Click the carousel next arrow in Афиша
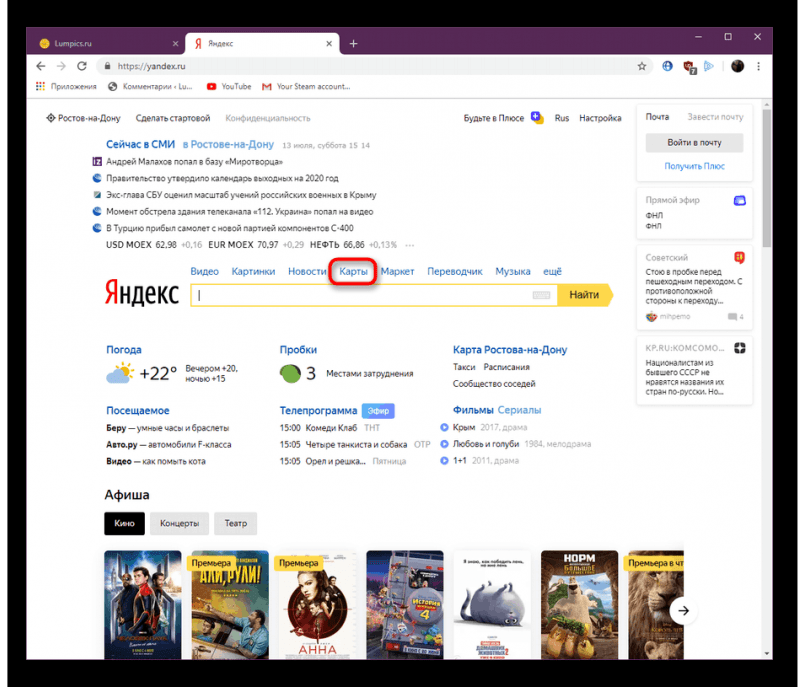Screen dimensions: 800x687 pos(683,610)
